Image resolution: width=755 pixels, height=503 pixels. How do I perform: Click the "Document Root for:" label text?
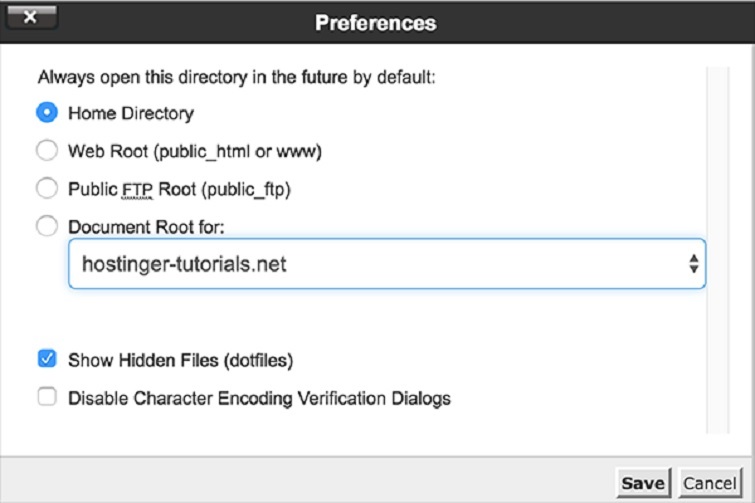click(x=146, y=227)
